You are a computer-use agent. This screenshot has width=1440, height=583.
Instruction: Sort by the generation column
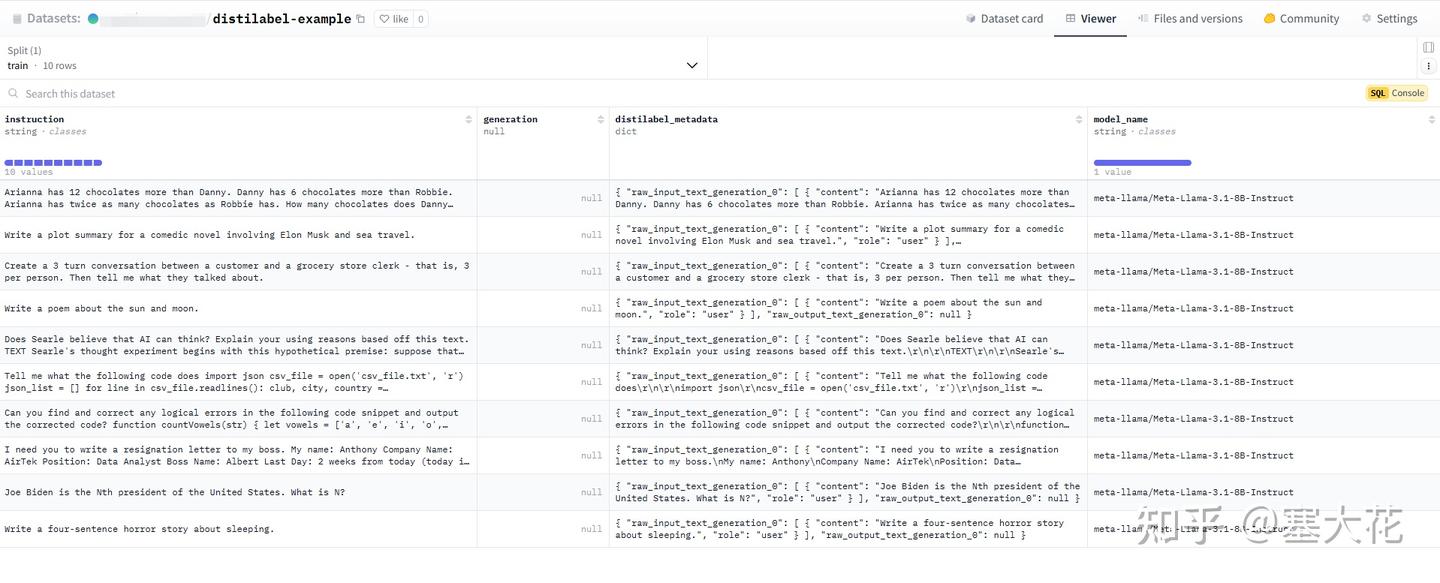pos(600,120)
